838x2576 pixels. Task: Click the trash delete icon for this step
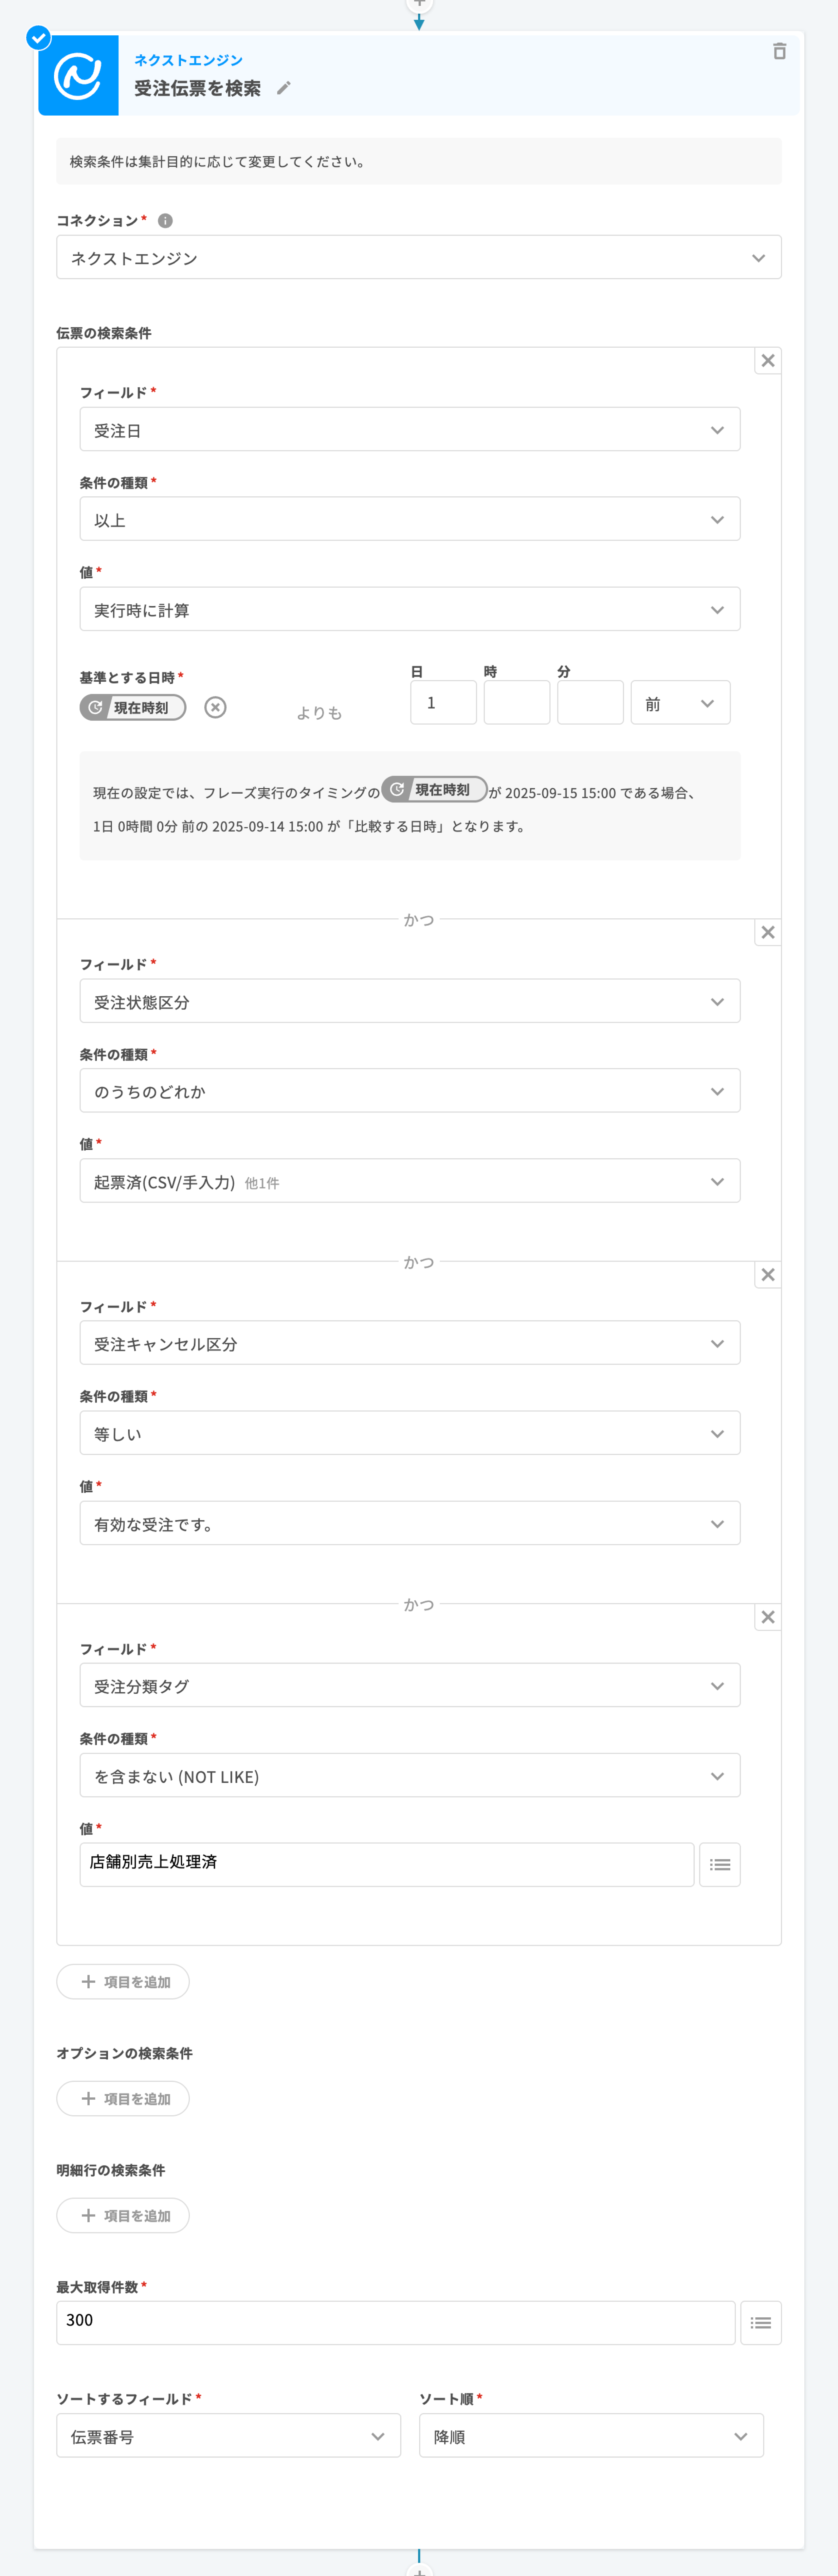(779, 51)
